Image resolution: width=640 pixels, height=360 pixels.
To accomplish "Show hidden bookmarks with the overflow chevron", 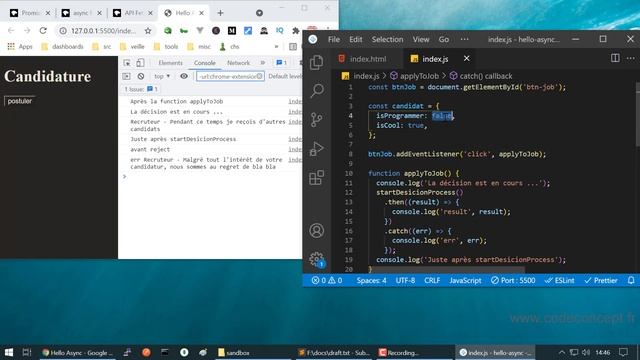I will (x=276, y=47).
